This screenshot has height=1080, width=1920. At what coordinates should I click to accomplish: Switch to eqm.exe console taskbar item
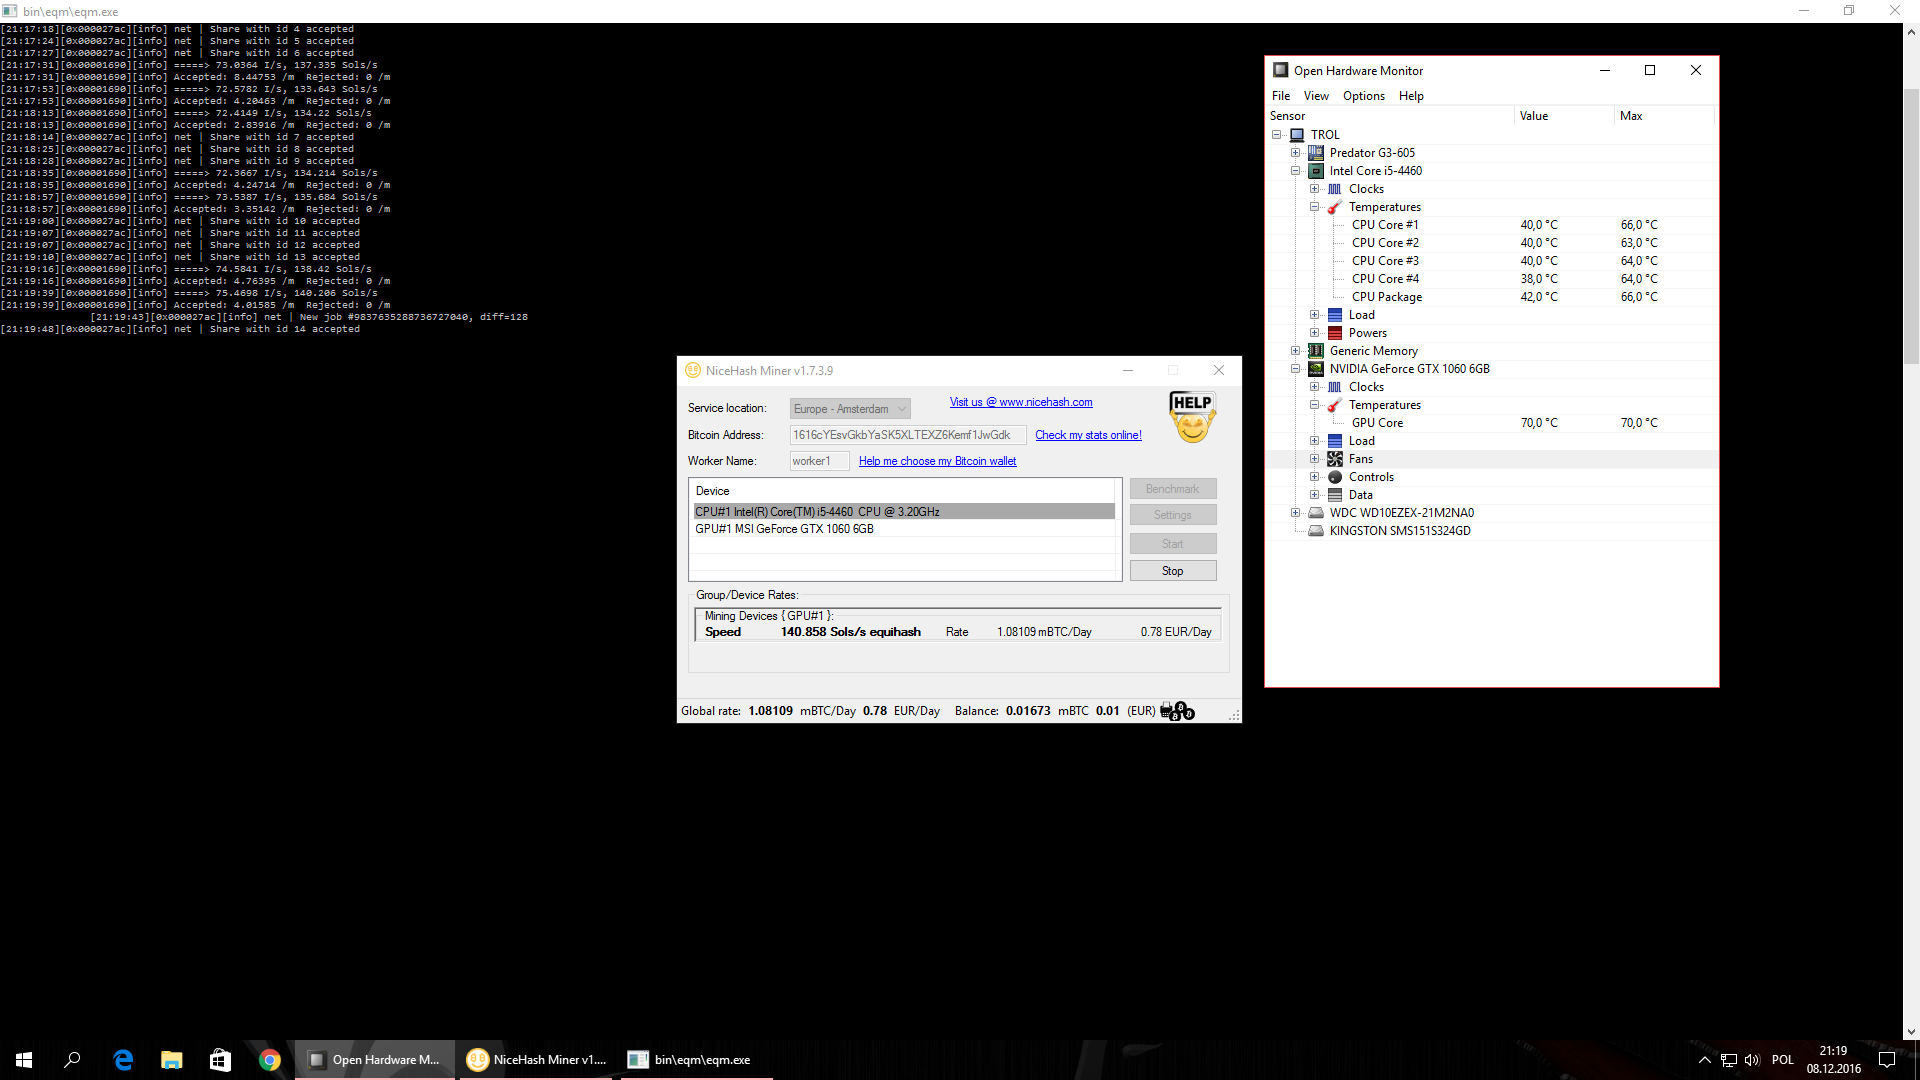697,1060
